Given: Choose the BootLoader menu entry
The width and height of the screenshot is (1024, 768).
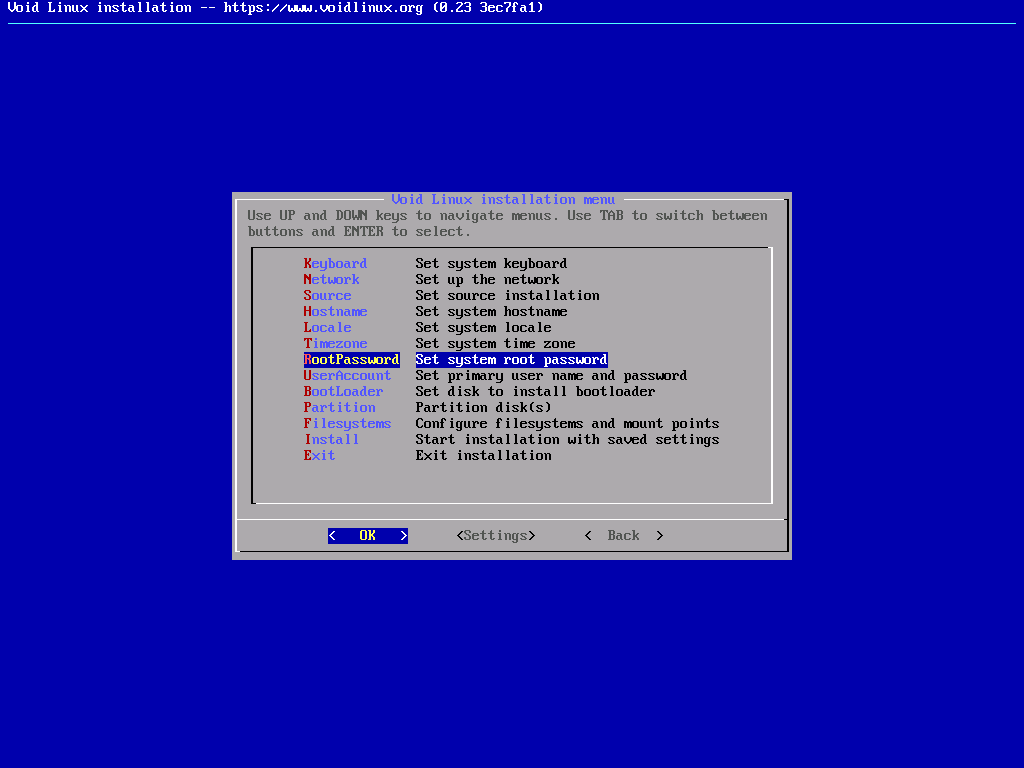Looking at the screenshot, I should (343, 392).
